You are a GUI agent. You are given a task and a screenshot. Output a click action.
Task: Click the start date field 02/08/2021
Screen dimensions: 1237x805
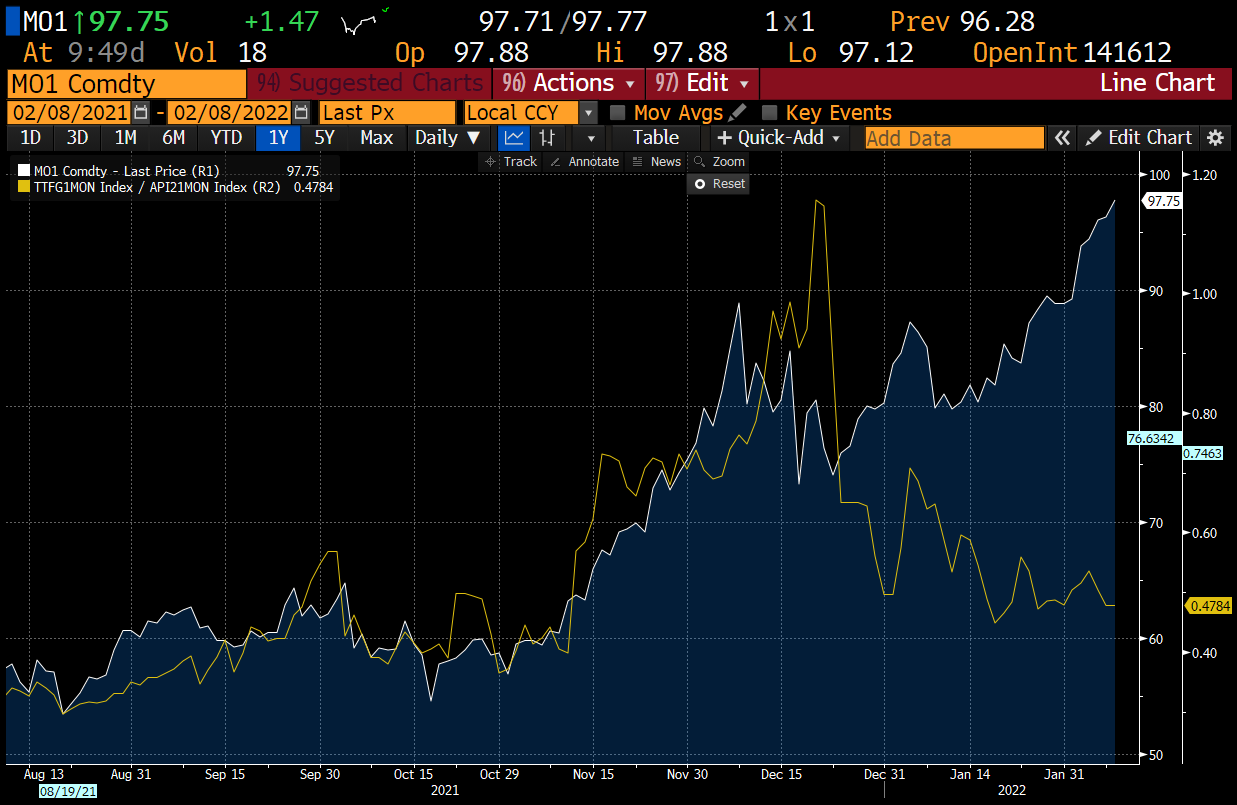pos(69,113)
